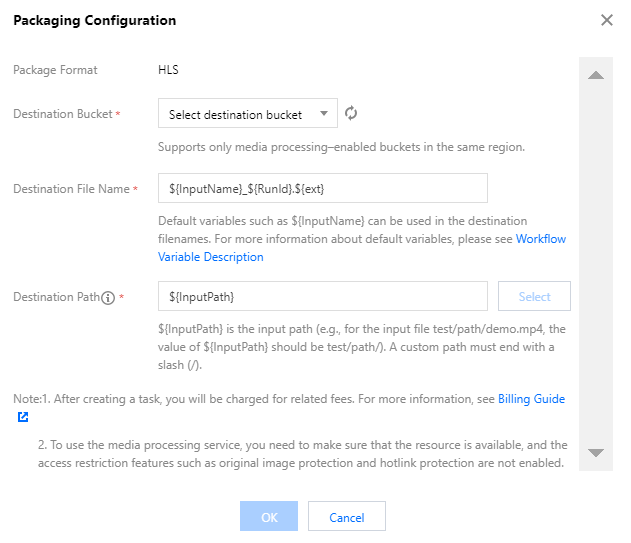
Task: Click the Destination Path label
Action: coord(55,297)
